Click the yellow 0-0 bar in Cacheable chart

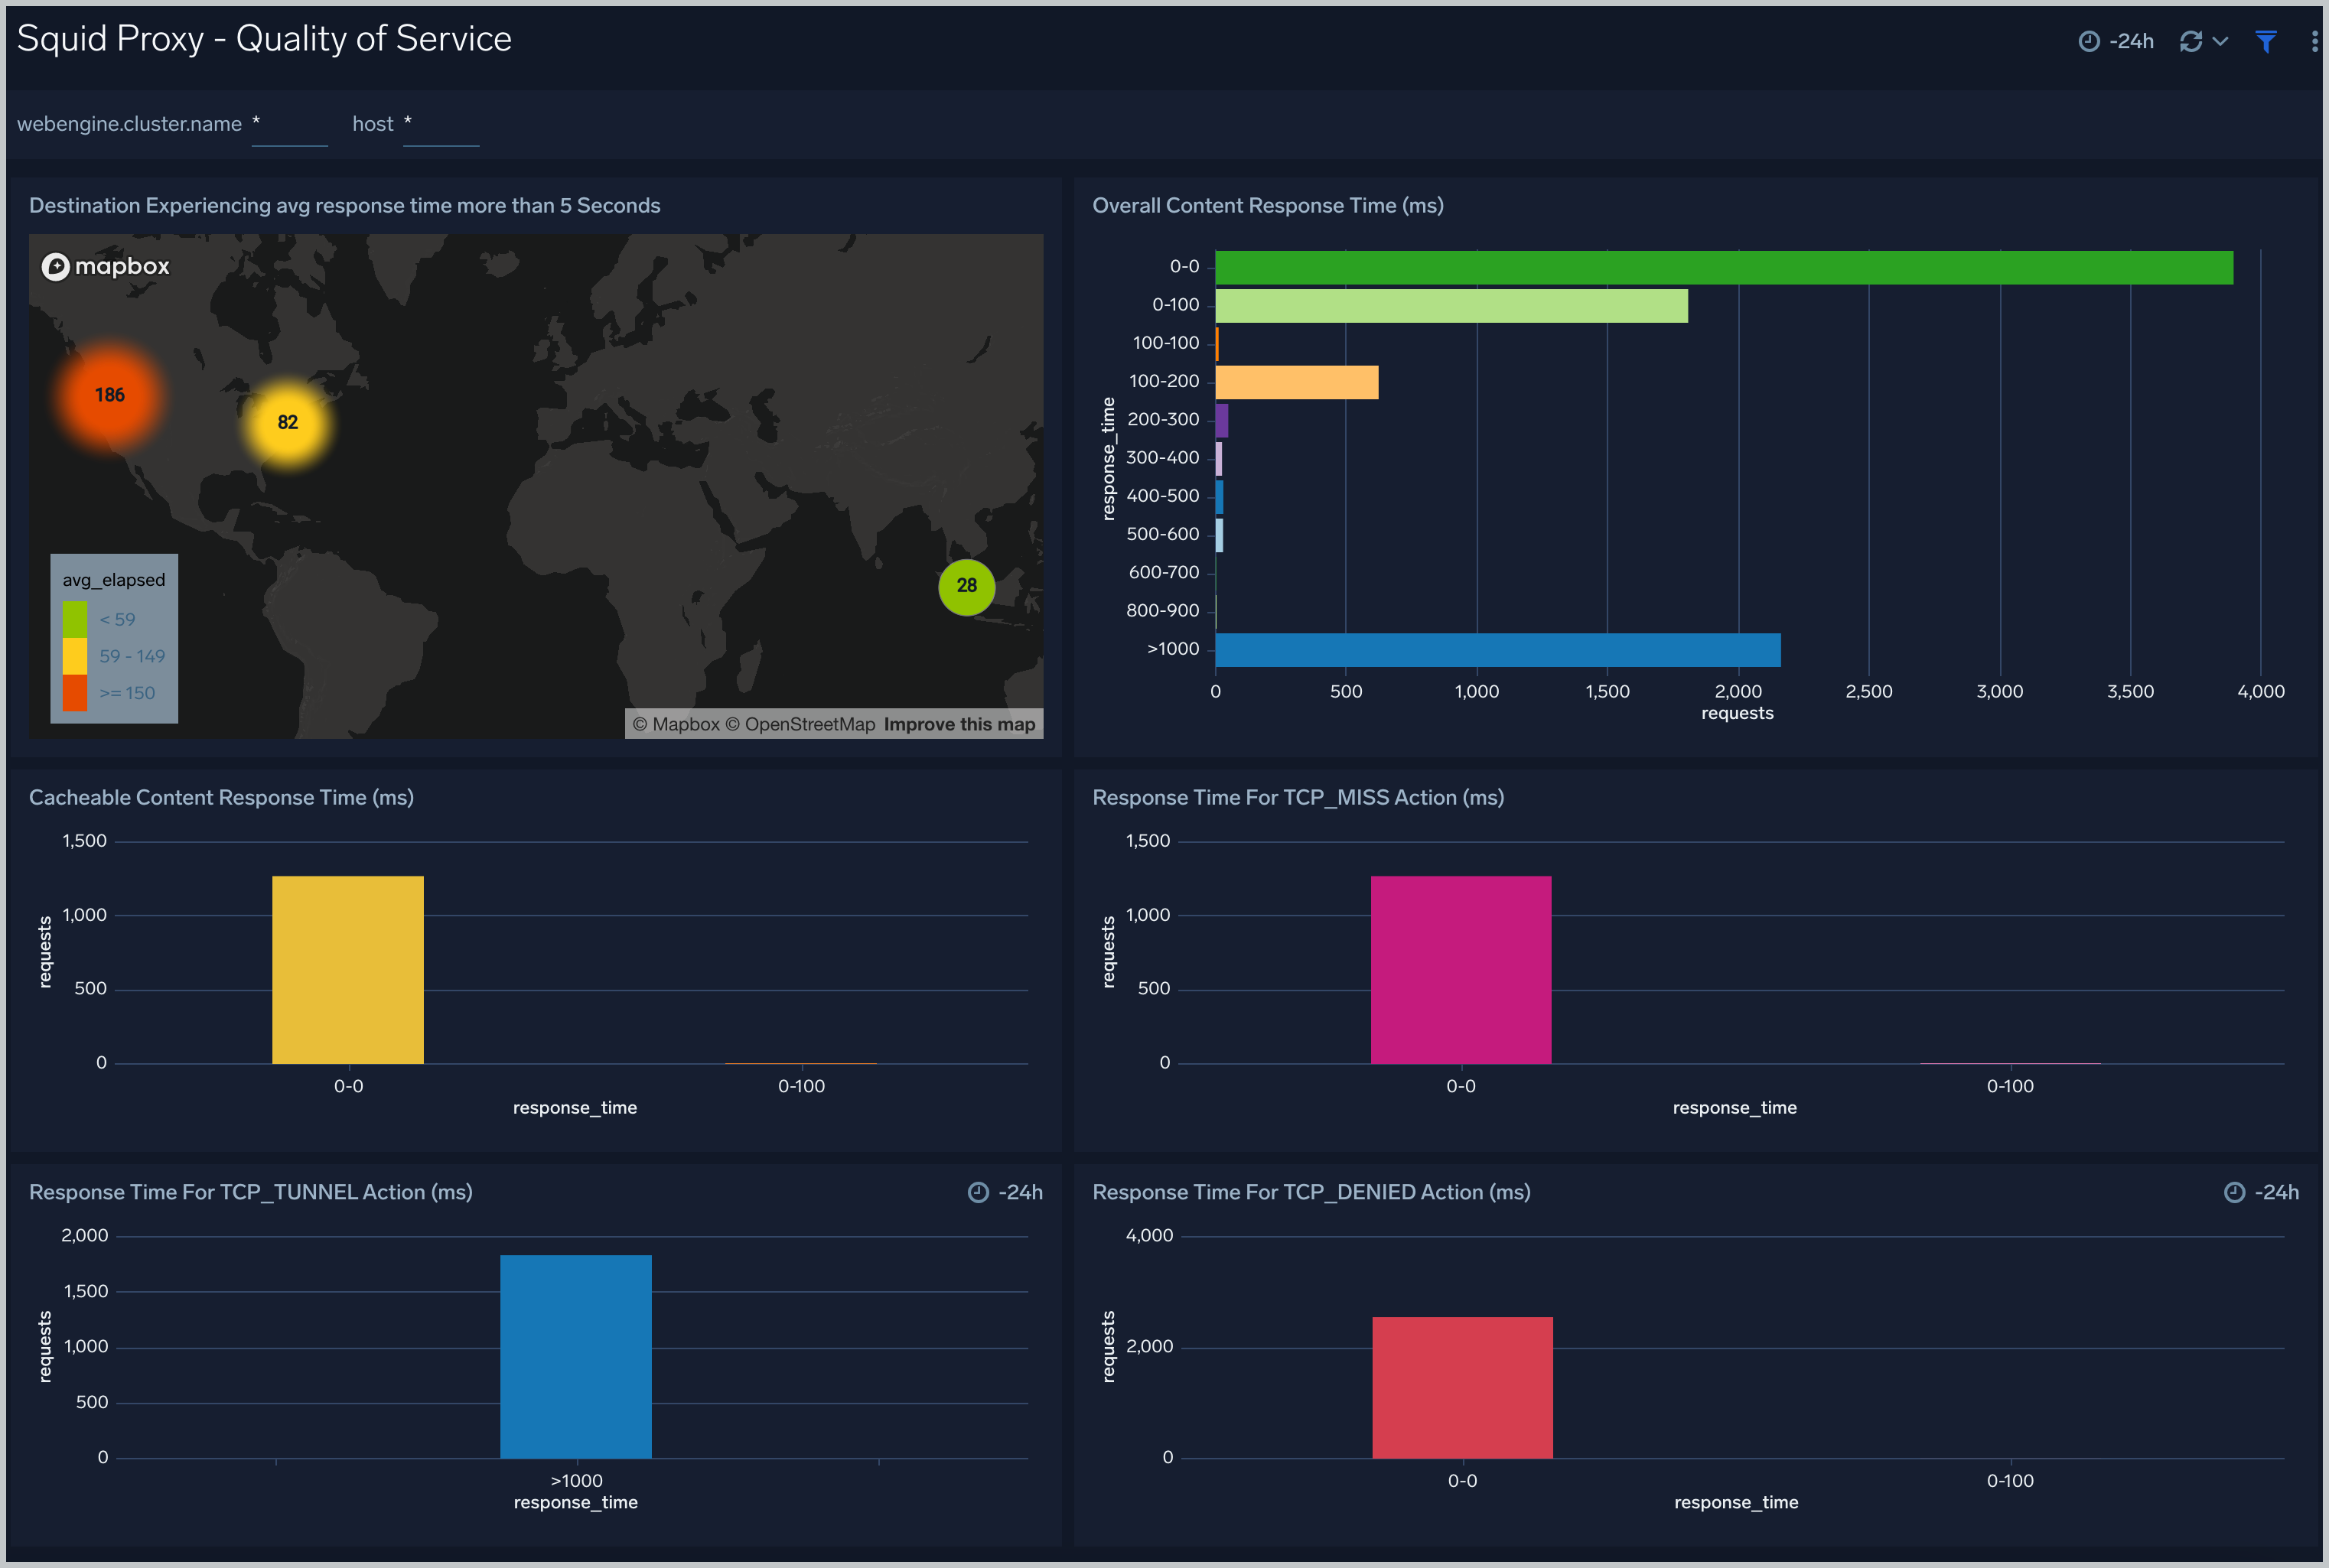(x=348, y=969)
